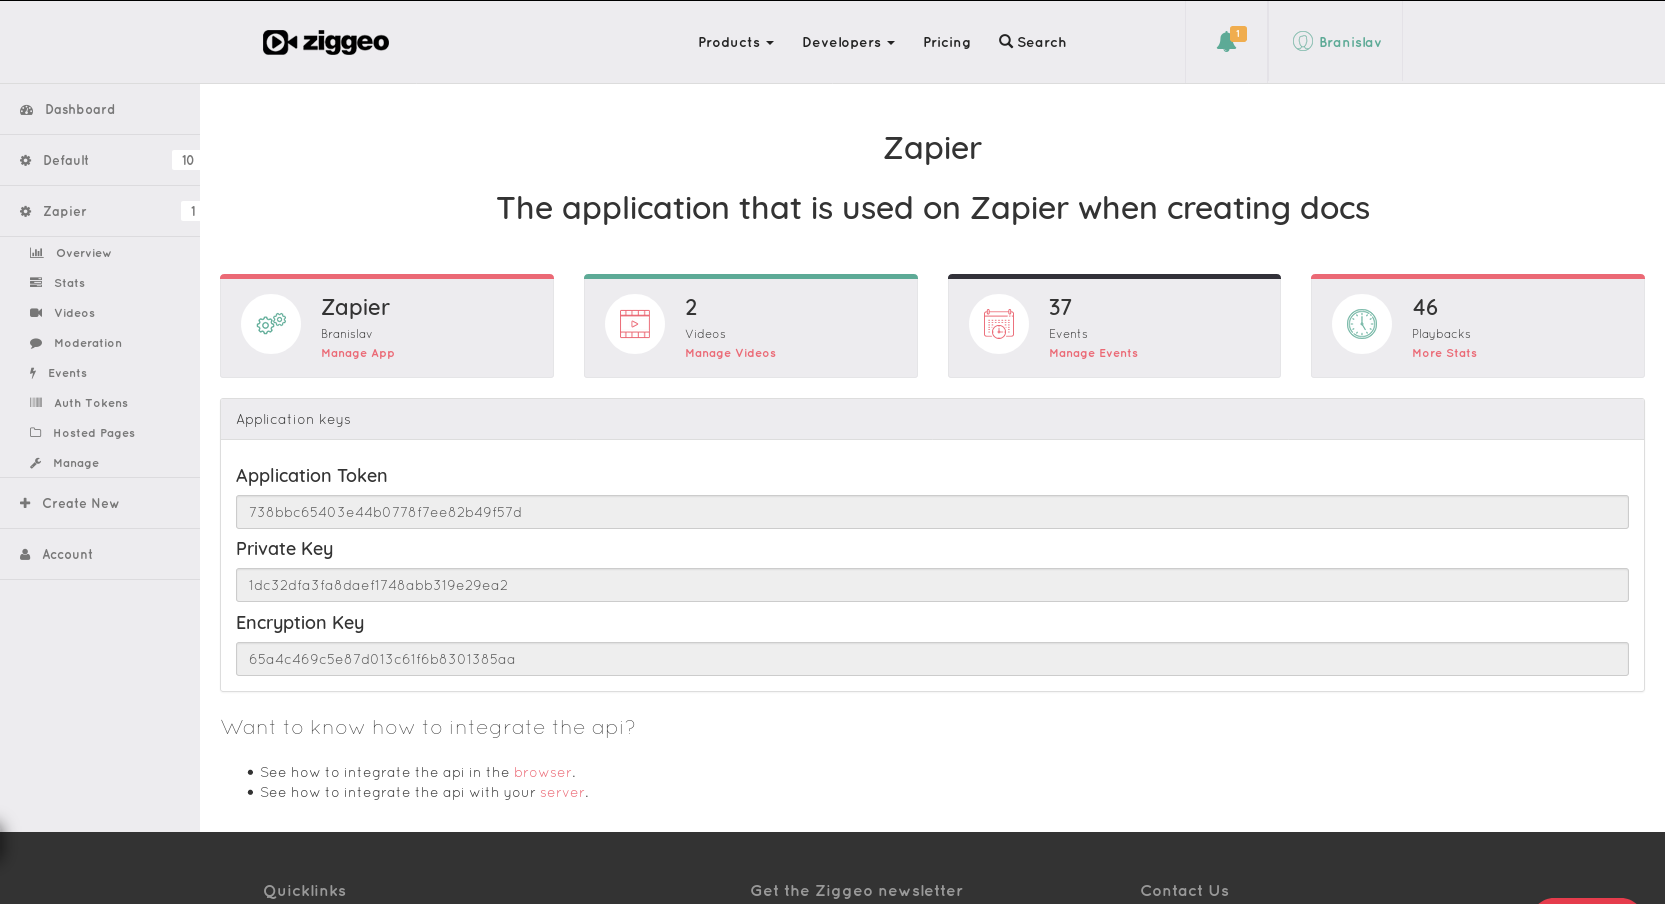Open the notifications bell icon
The height and width of the screenshot is (904, 1665).
click(1226, 42)
